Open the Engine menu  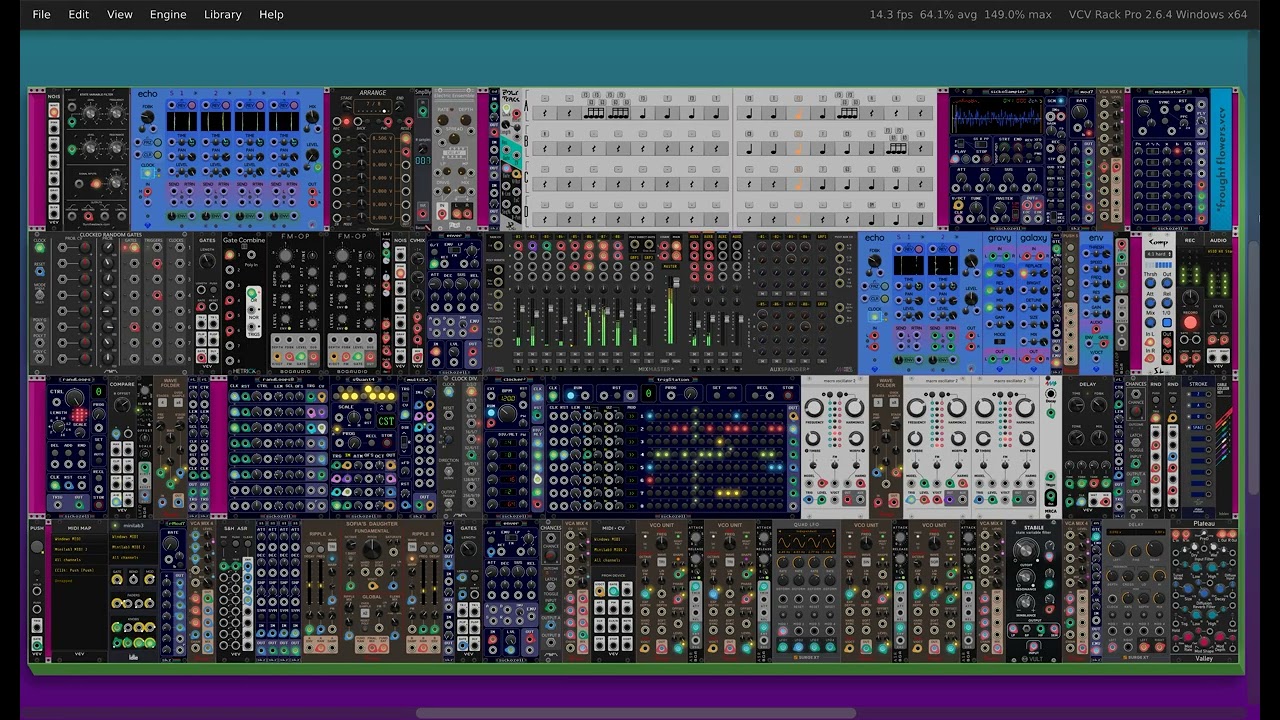coord(168,14)
